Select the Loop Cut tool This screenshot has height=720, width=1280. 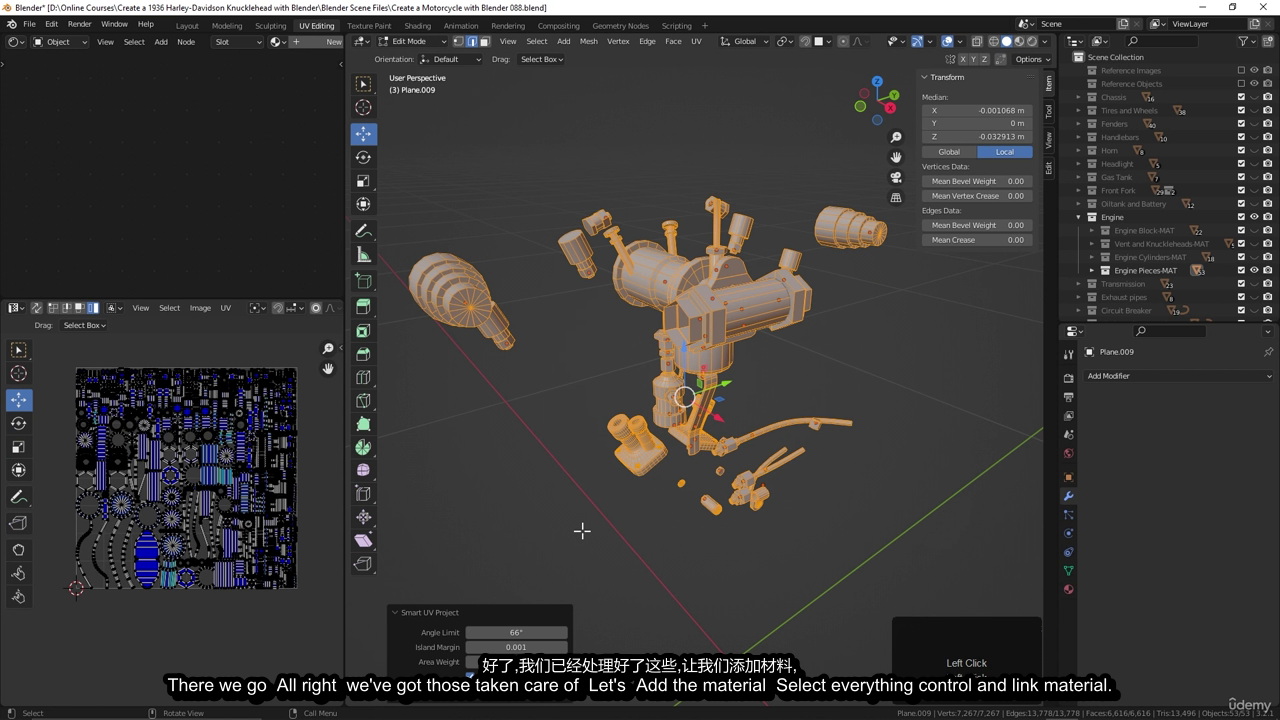coord(363,378)
